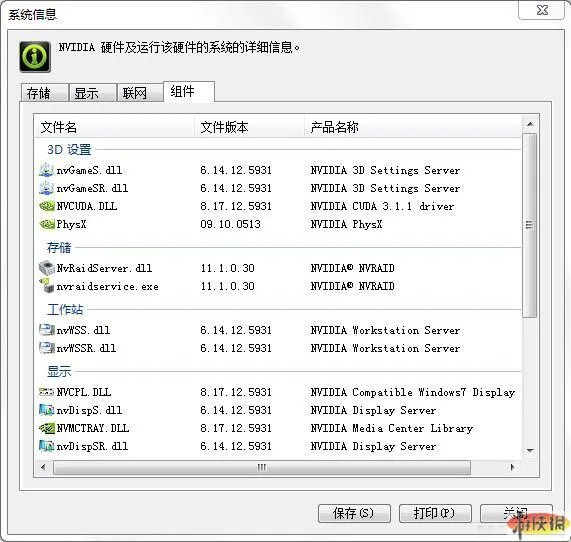
Task: Click NVCUDA.DLL version 8.17.12.5931
Action: coord(236,206)
